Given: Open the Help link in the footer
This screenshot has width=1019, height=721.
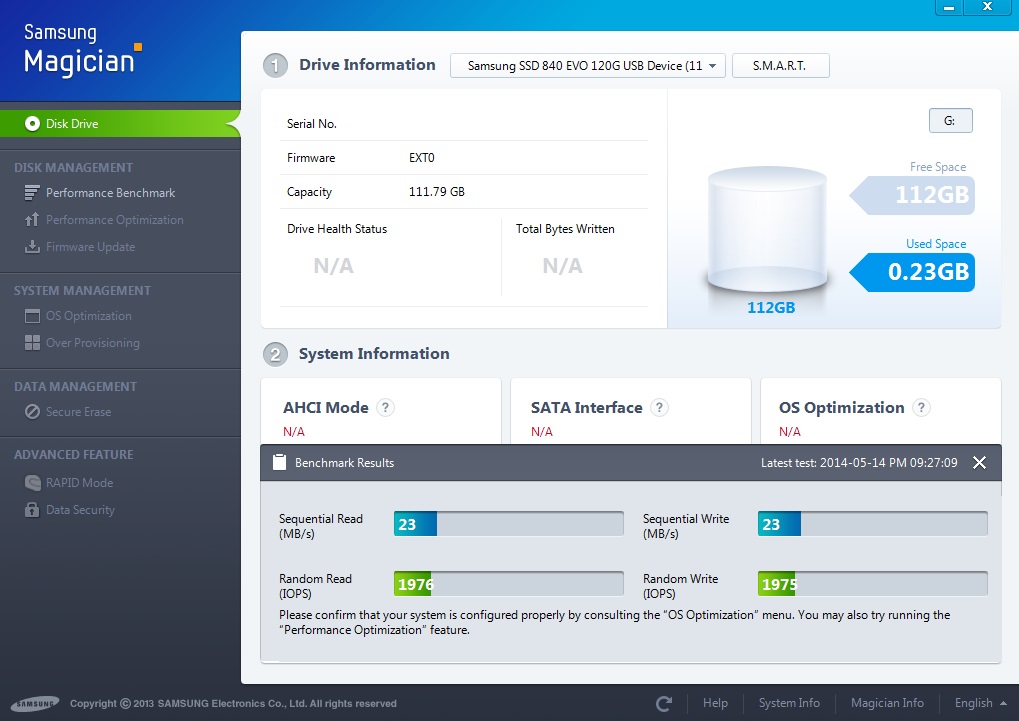Looking at the screenshot, I should click(715, 703).
